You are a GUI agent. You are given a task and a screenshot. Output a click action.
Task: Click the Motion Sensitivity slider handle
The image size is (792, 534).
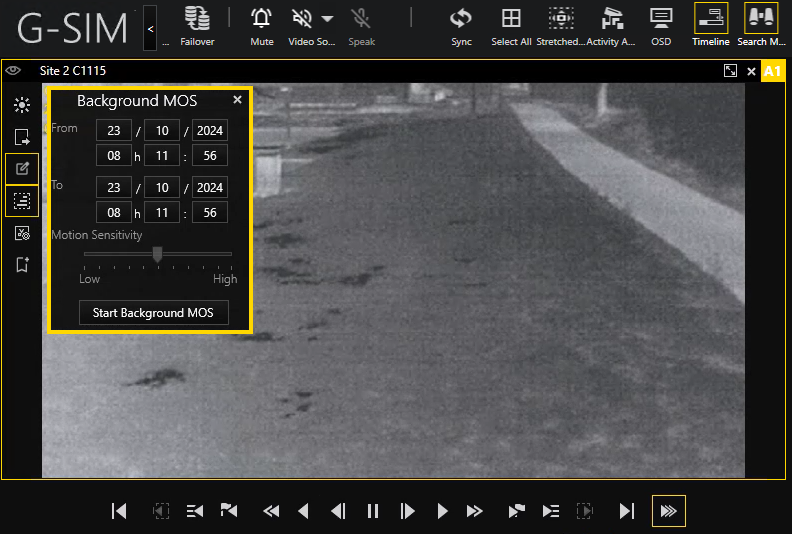tap(157, 254)
